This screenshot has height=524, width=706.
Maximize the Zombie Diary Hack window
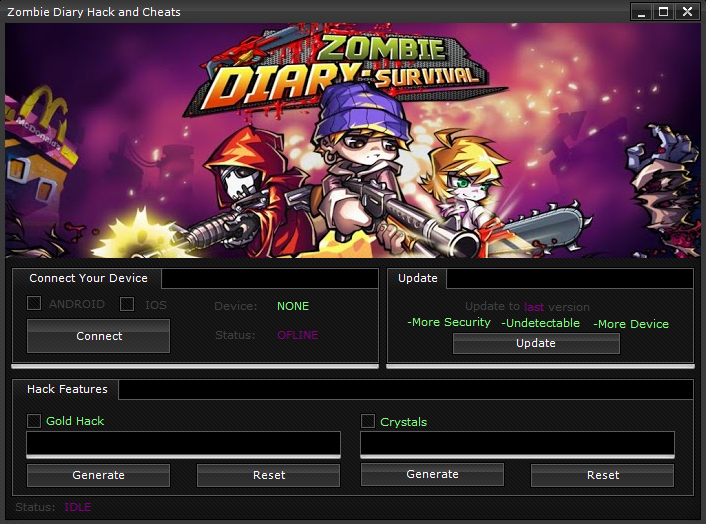[664, 12]
